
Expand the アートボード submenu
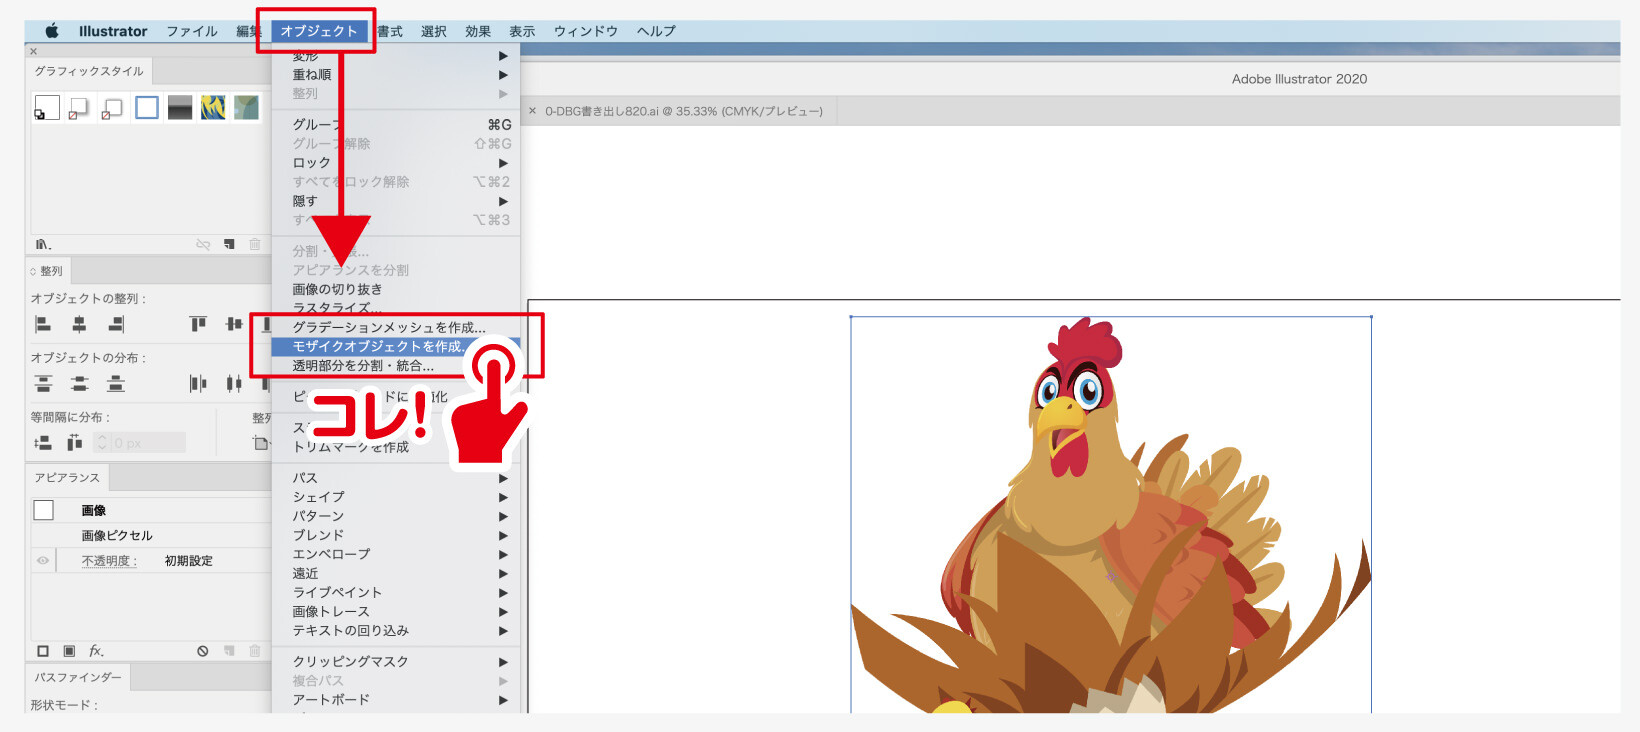click(396, 700)
